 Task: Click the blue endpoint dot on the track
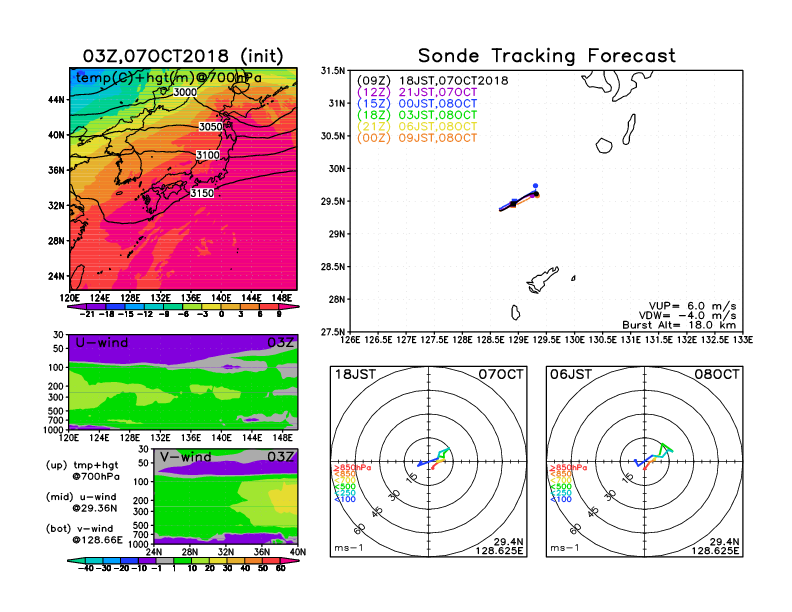coord(535,186)
